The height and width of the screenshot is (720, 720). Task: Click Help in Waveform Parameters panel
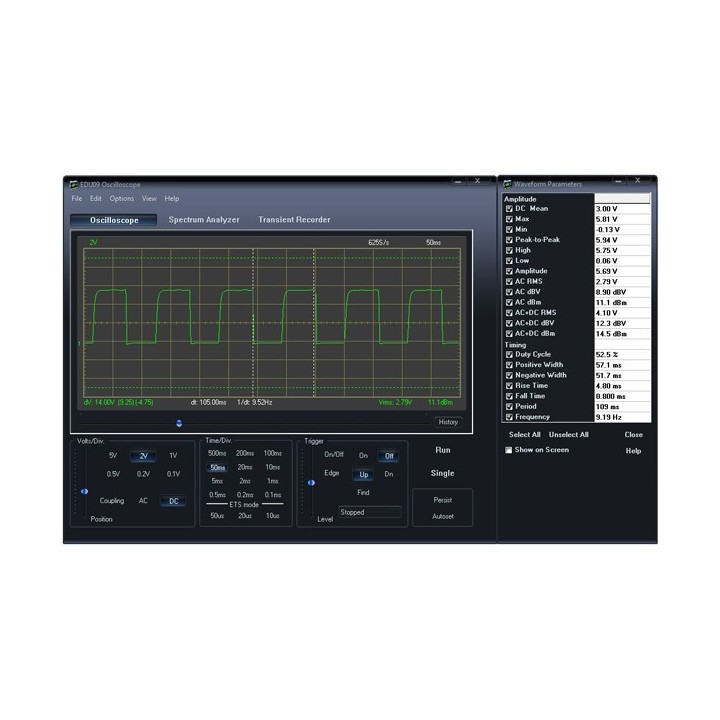coord(633,450)
